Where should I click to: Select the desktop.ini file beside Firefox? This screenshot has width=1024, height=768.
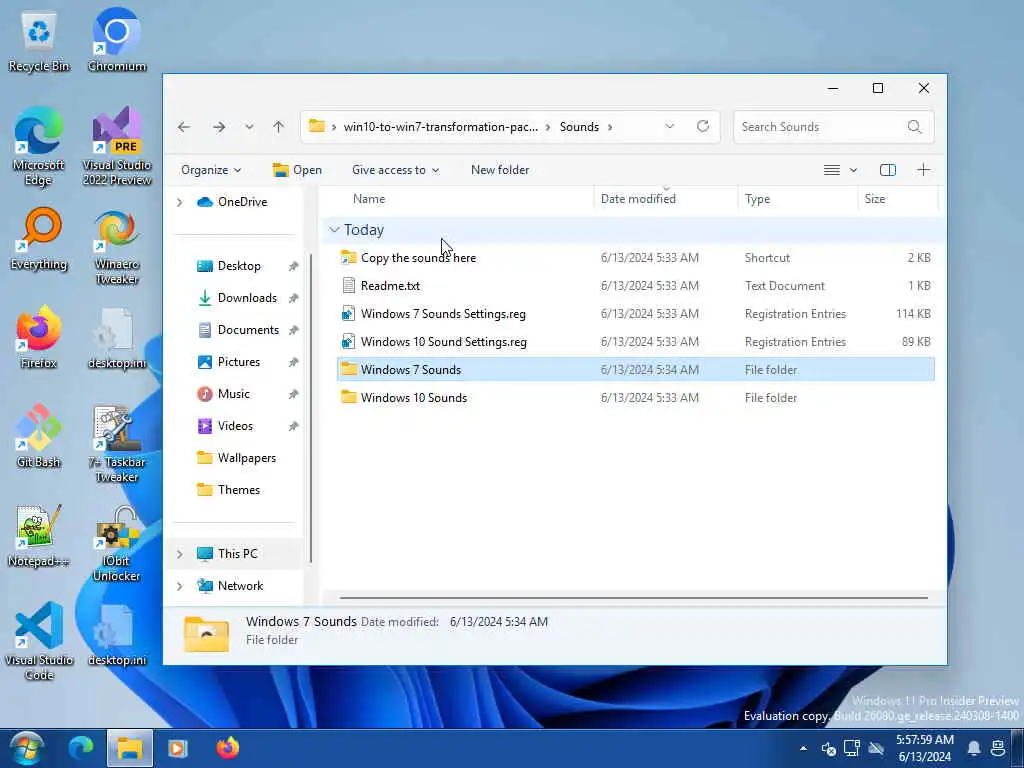click(x=117, y=338)
